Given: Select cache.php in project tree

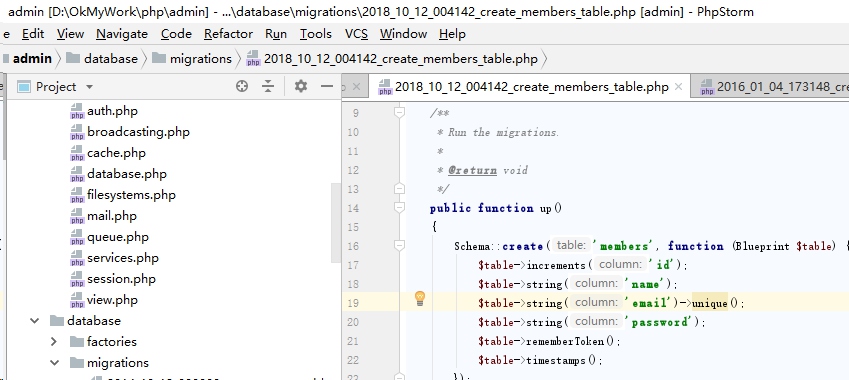Looking at the screenshot, I should [116, 153].
